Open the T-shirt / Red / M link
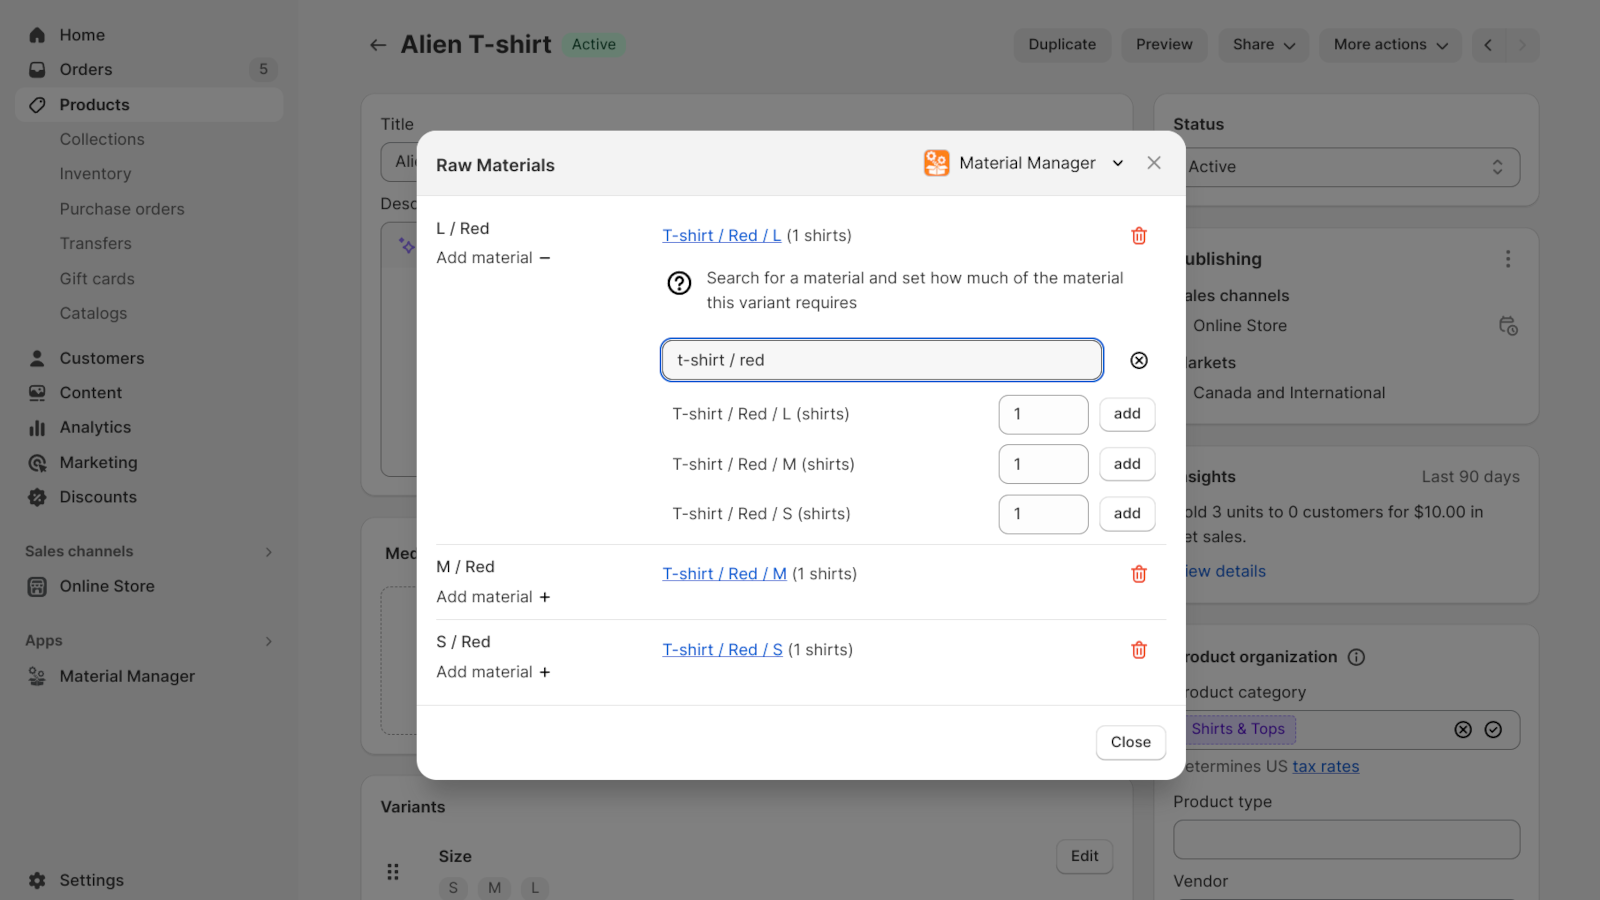Viewport: 1600px width, 900px height. (x=724, y=573)
